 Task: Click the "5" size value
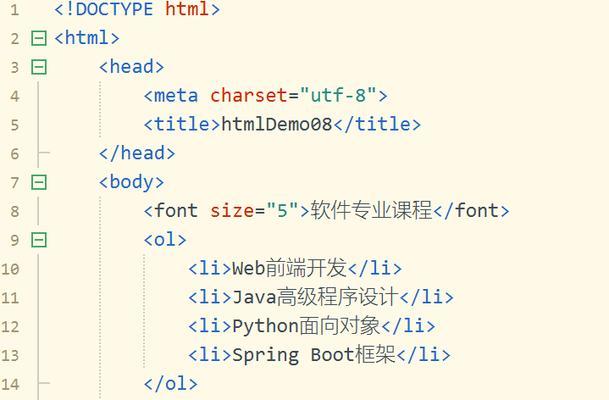coord(282,211)
